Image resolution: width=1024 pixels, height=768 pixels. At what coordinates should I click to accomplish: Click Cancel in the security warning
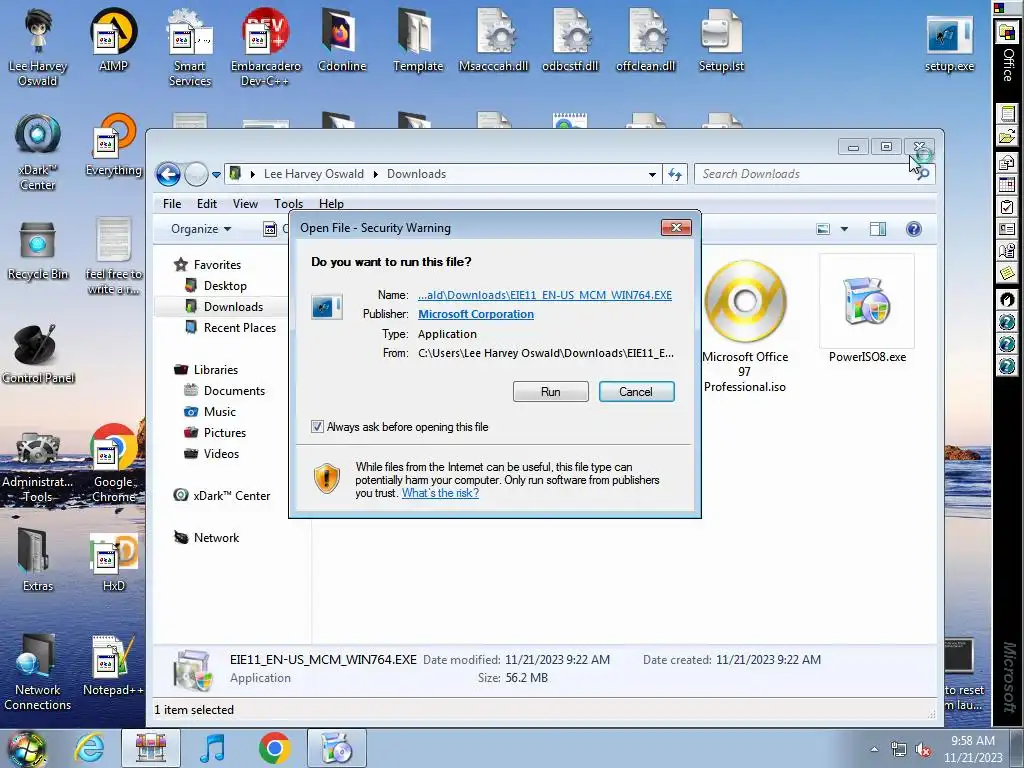pos(636,392)
